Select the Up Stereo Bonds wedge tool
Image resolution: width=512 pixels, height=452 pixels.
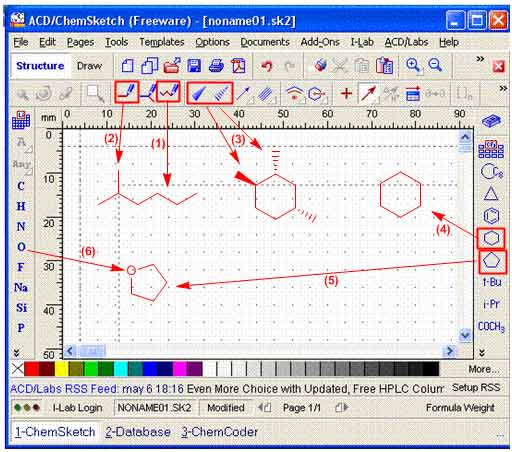point(199,93)
